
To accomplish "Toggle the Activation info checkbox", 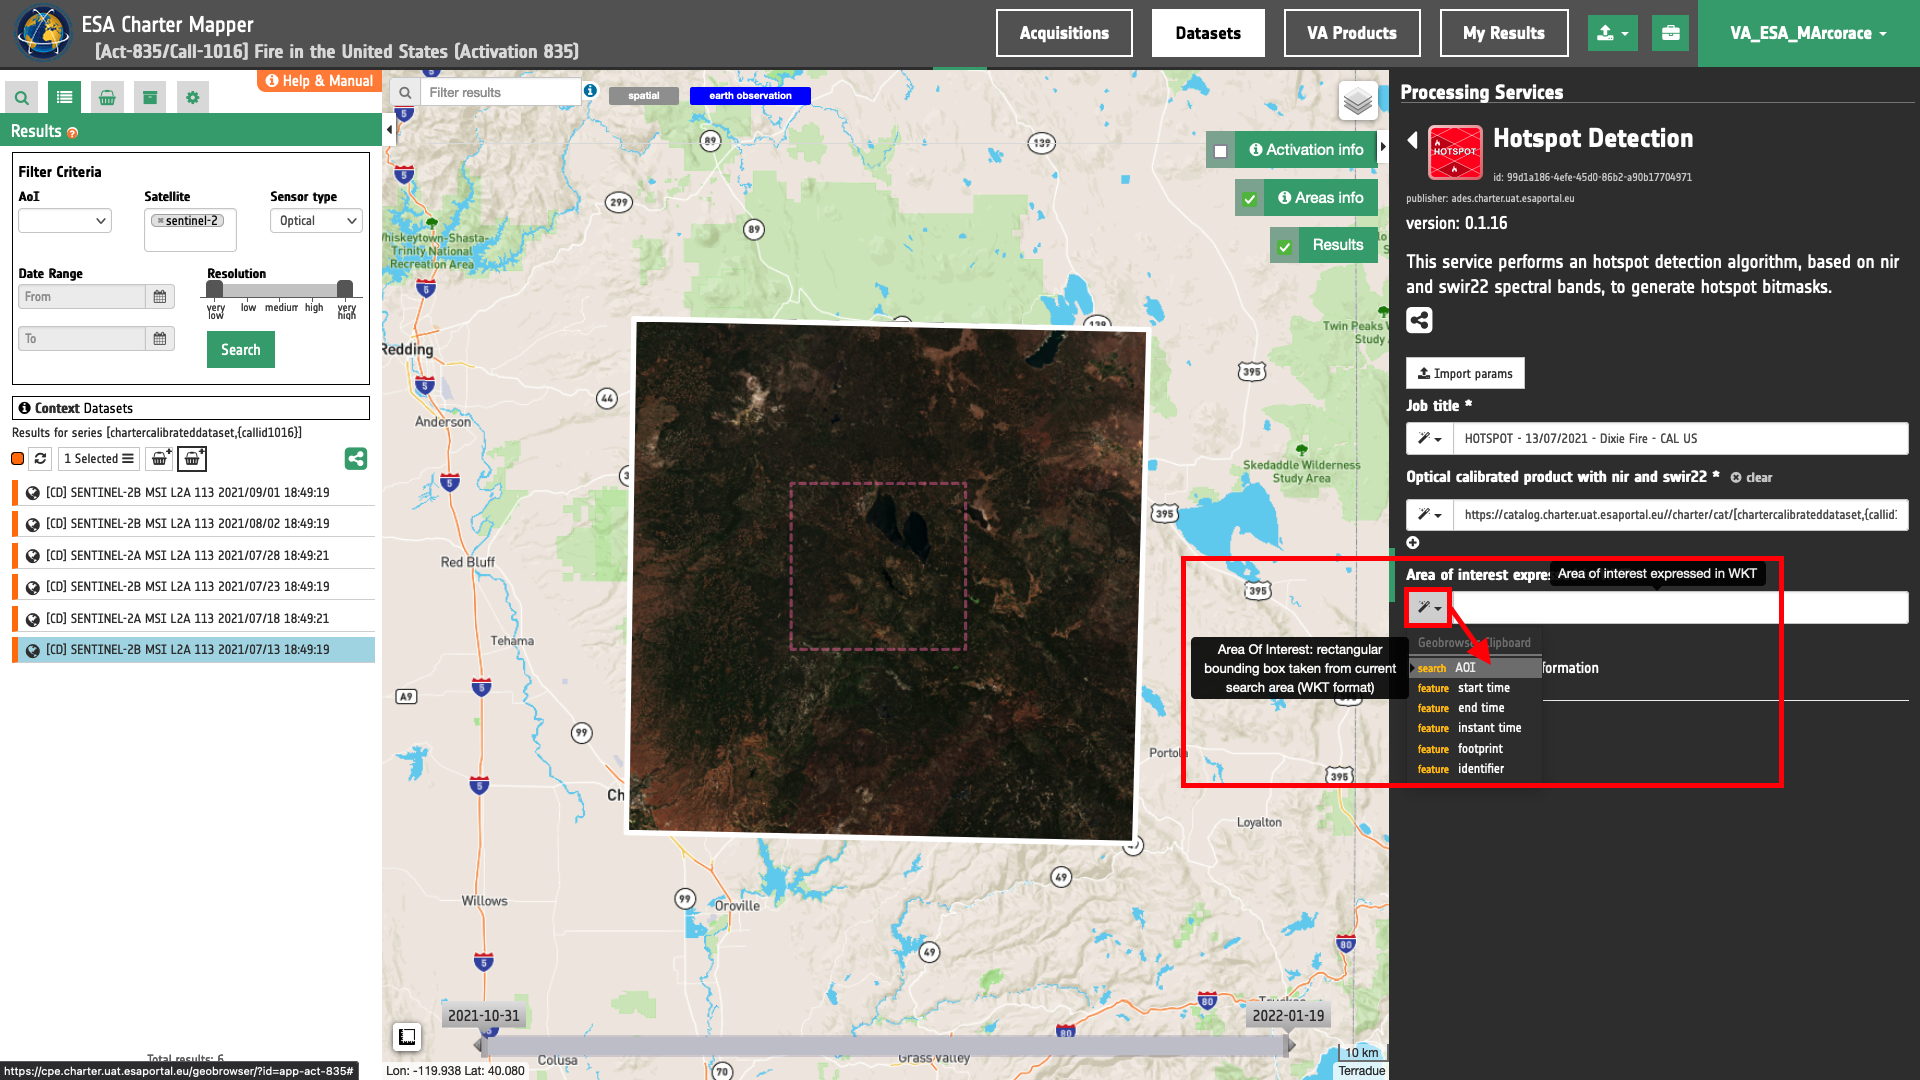I will point(1221,151).
